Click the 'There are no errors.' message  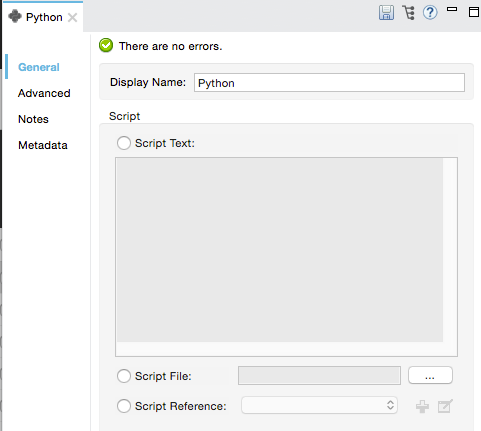[x=170, y=46]
